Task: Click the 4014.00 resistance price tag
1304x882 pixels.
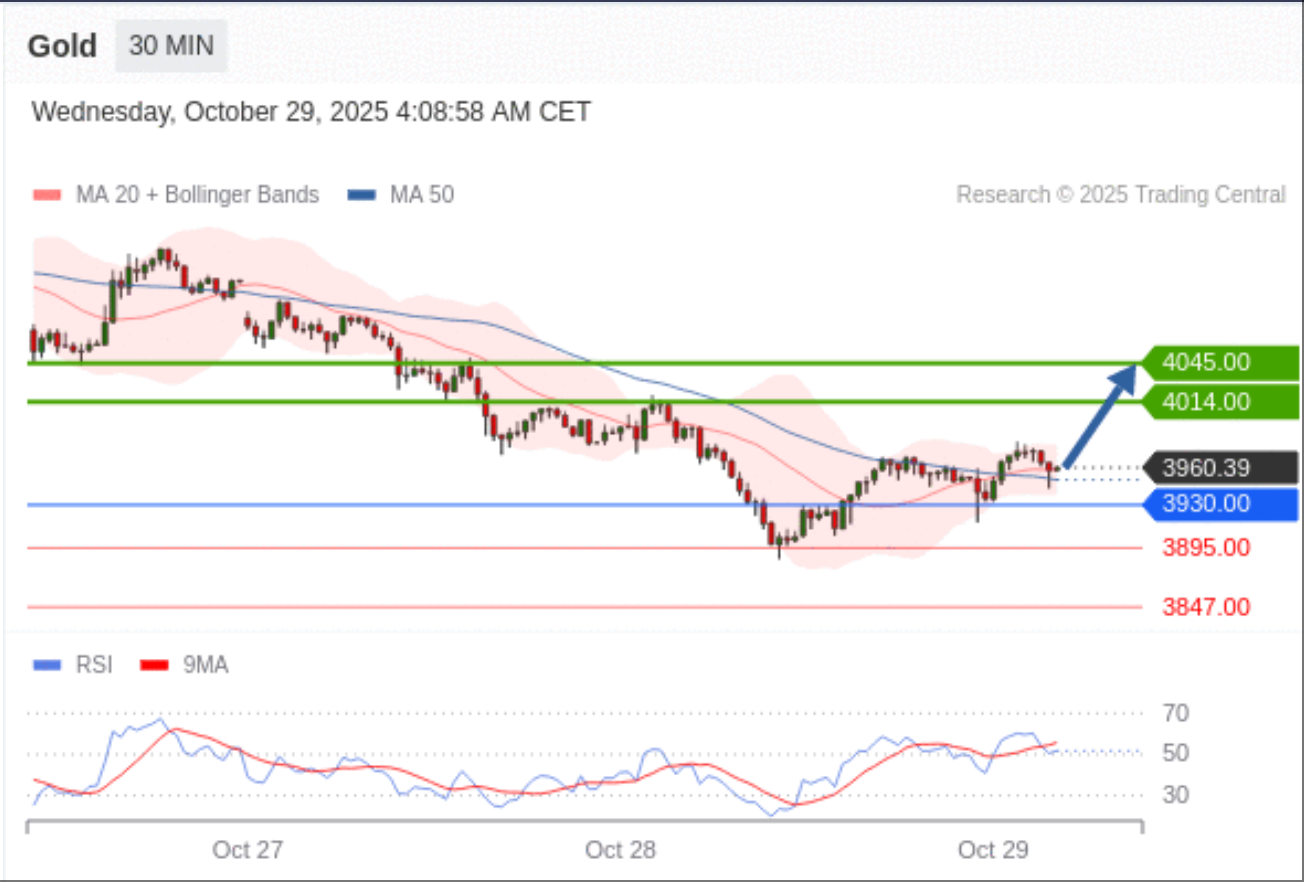Action: pyautogui.click(x=1218, y=402)
